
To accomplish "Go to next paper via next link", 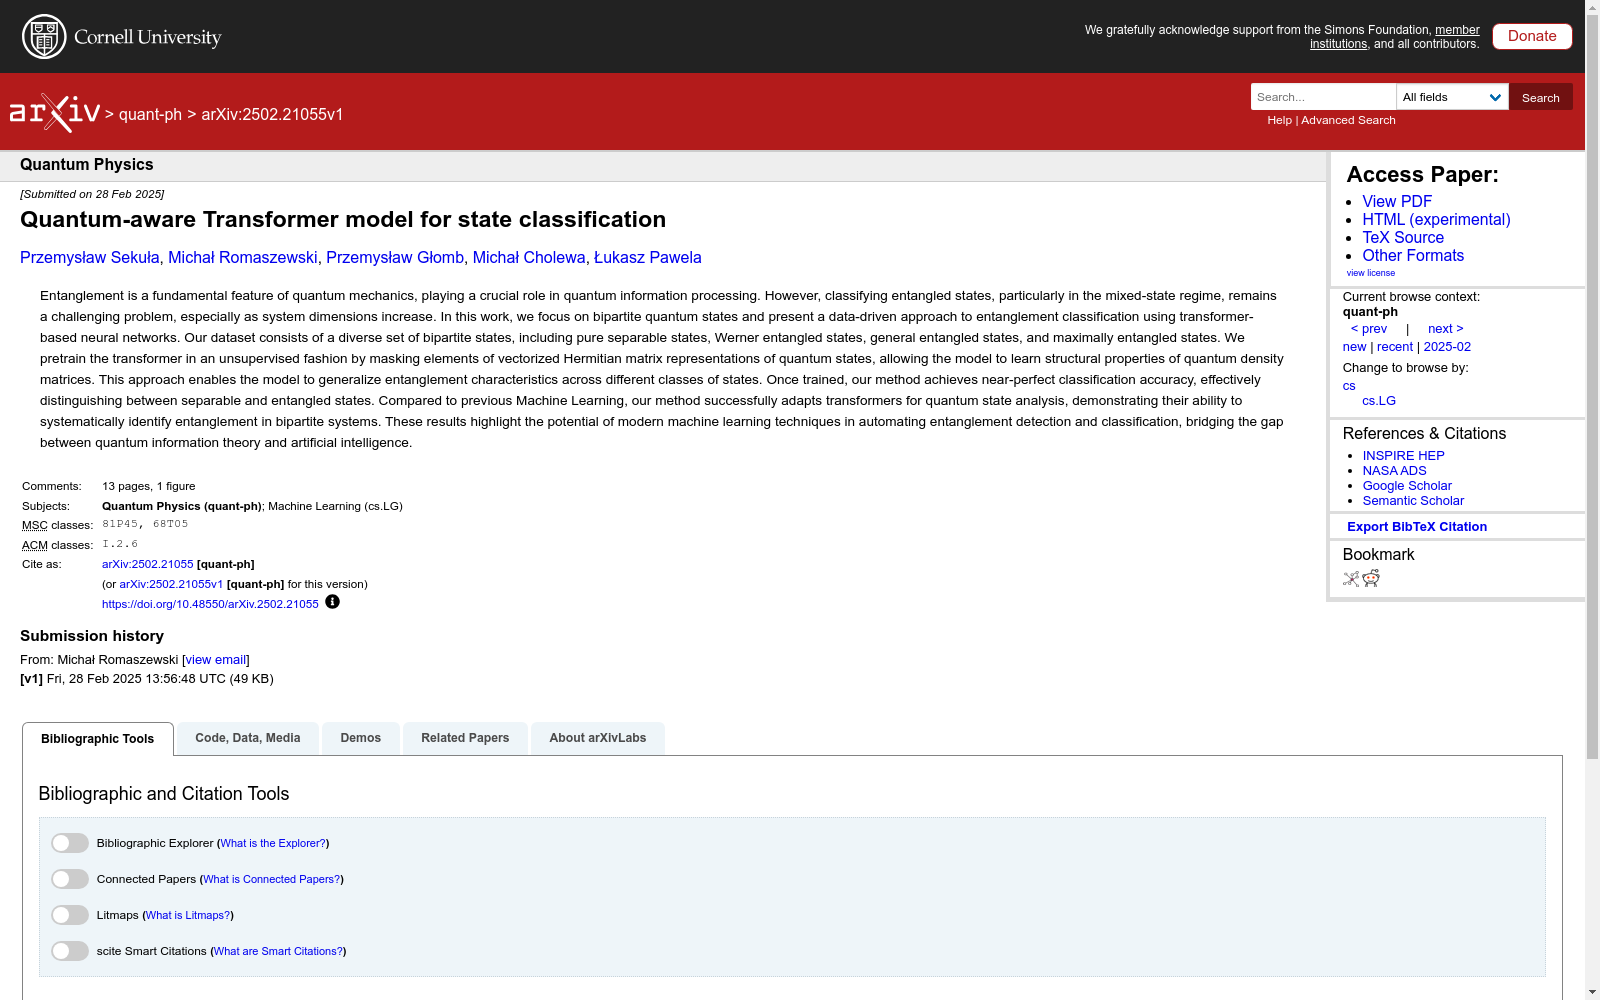I will point(1446,329).
